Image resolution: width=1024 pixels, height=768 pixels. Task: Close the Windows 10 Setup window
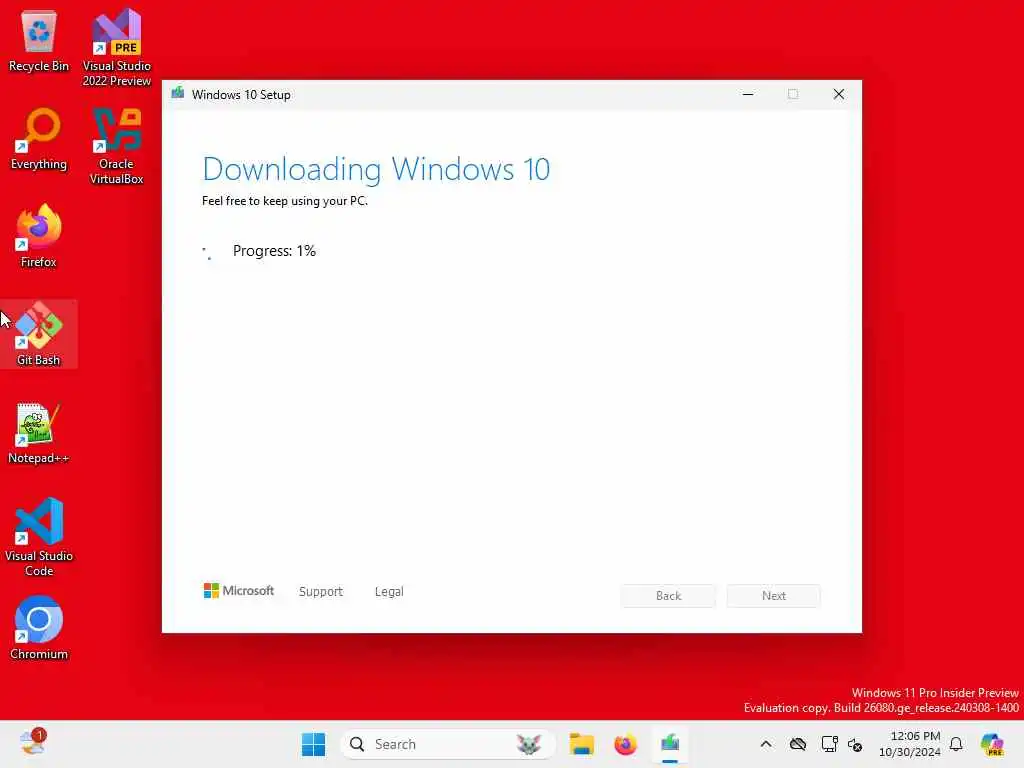tap(839, 95)
